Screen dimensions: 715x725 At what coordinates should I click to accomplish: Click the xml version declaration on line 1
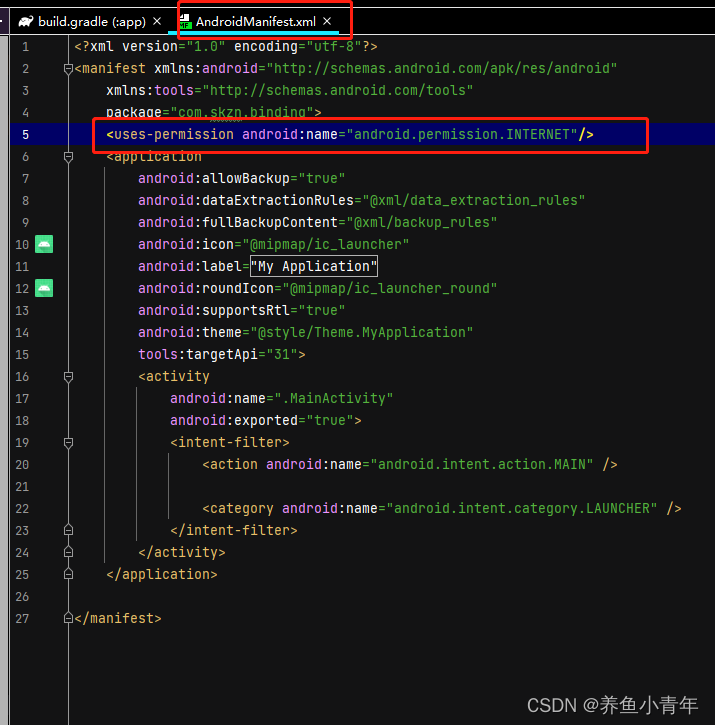[x=226, y=47]
